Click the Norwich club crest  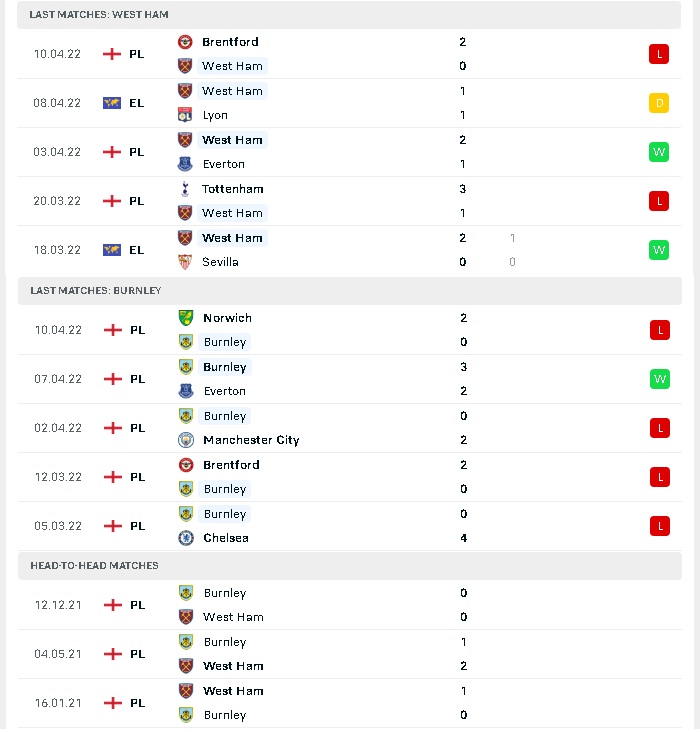tap(186, 318)
